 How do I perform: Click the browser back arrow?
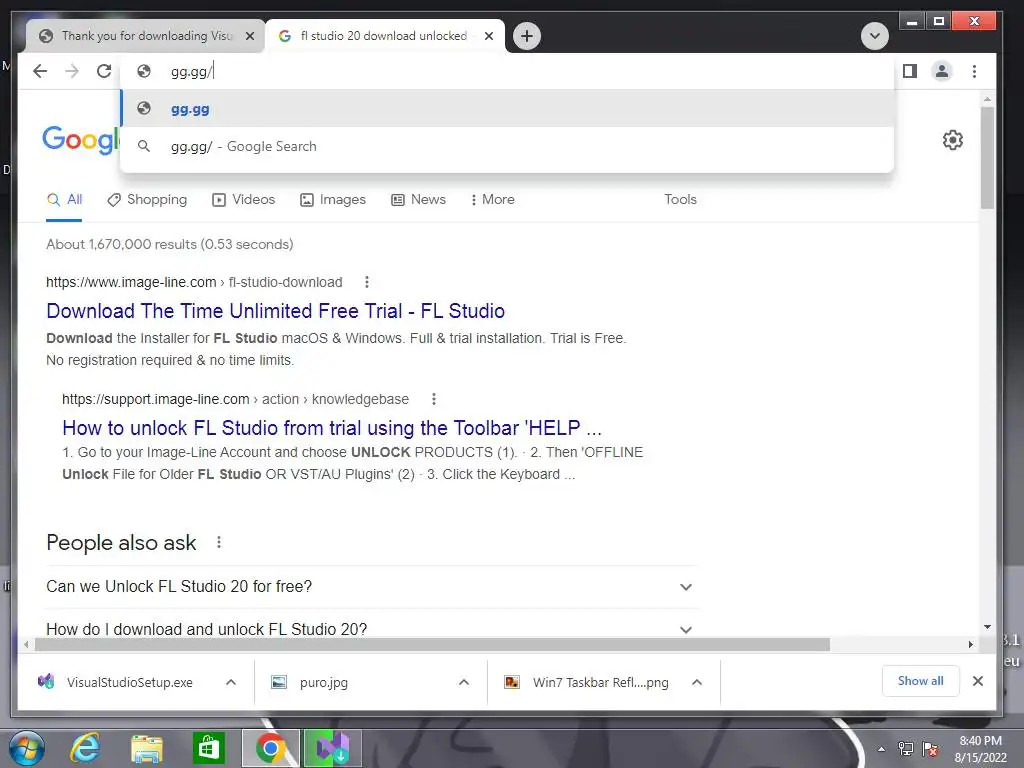tap(40, 71)
